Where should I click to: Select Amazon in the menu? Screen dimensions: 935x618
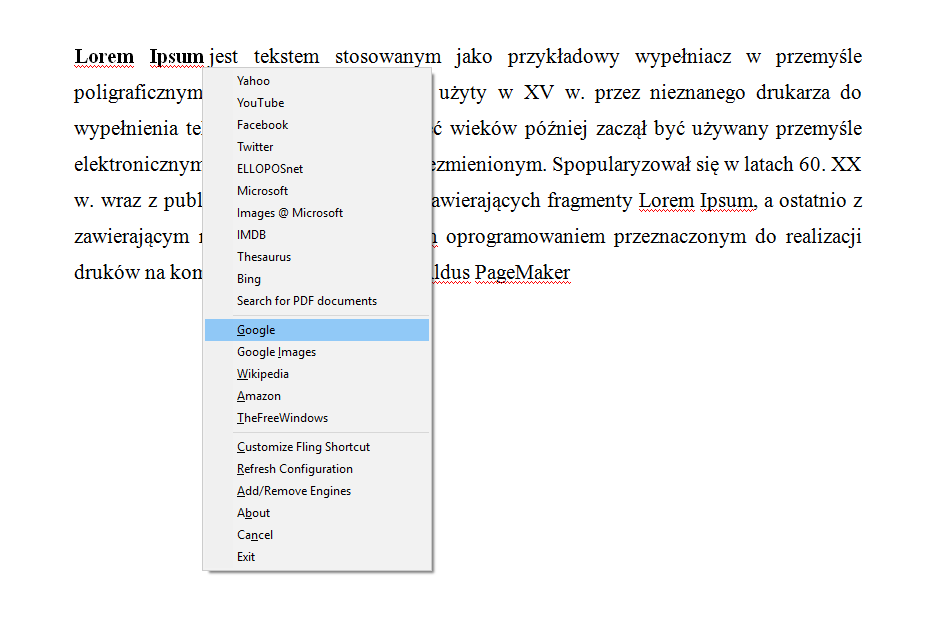(317, 396)
